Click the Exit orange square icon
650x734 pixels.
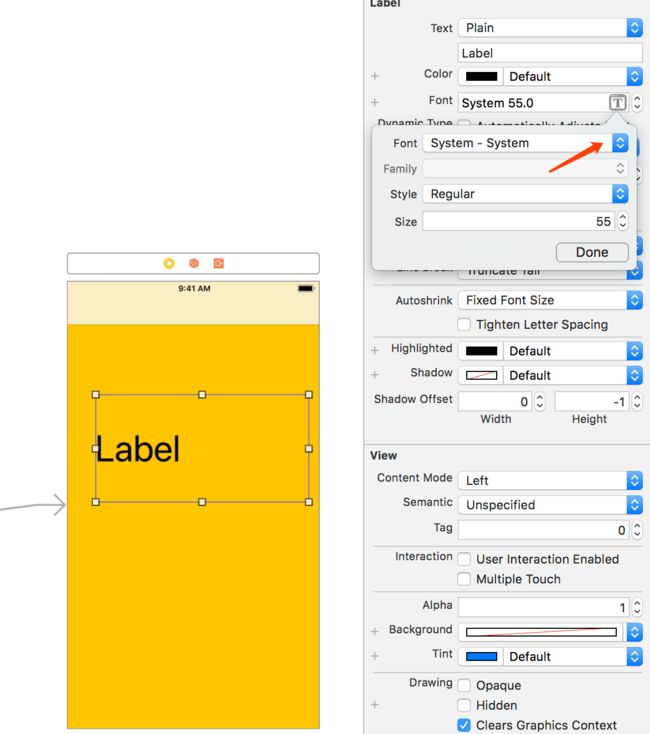[219, 264]
